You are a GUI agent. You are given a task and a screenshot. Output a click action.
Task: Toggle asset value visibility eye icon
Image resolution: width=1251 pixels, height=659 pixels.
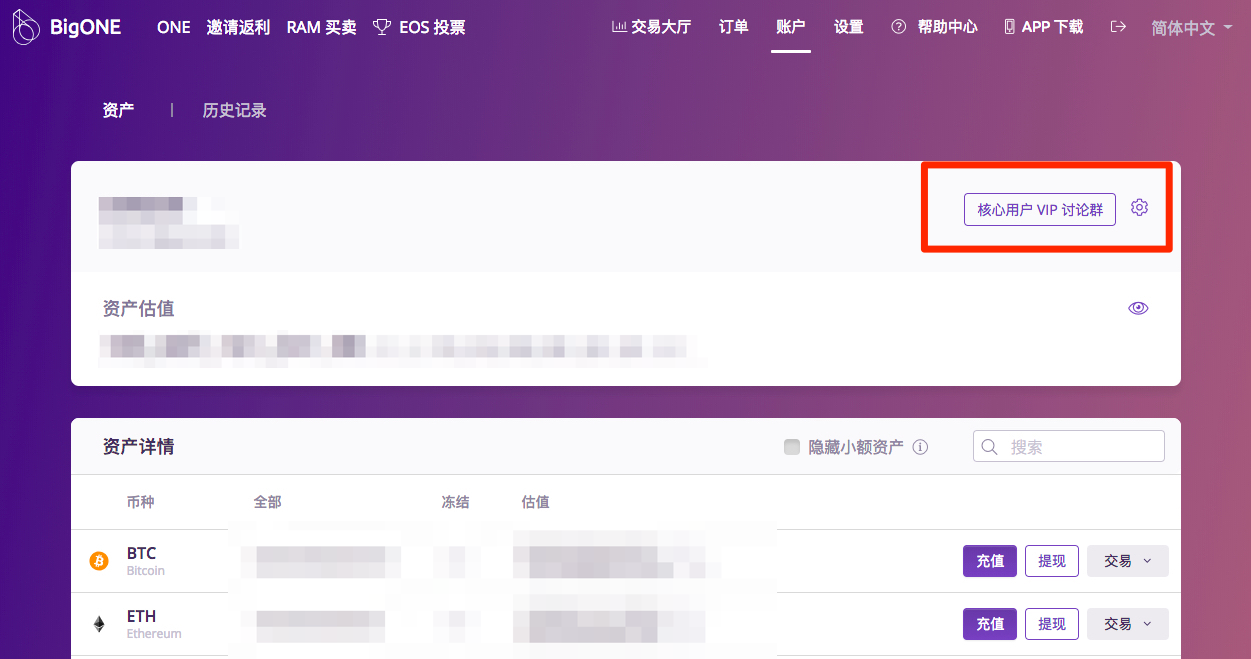[x=1138, y=308]
